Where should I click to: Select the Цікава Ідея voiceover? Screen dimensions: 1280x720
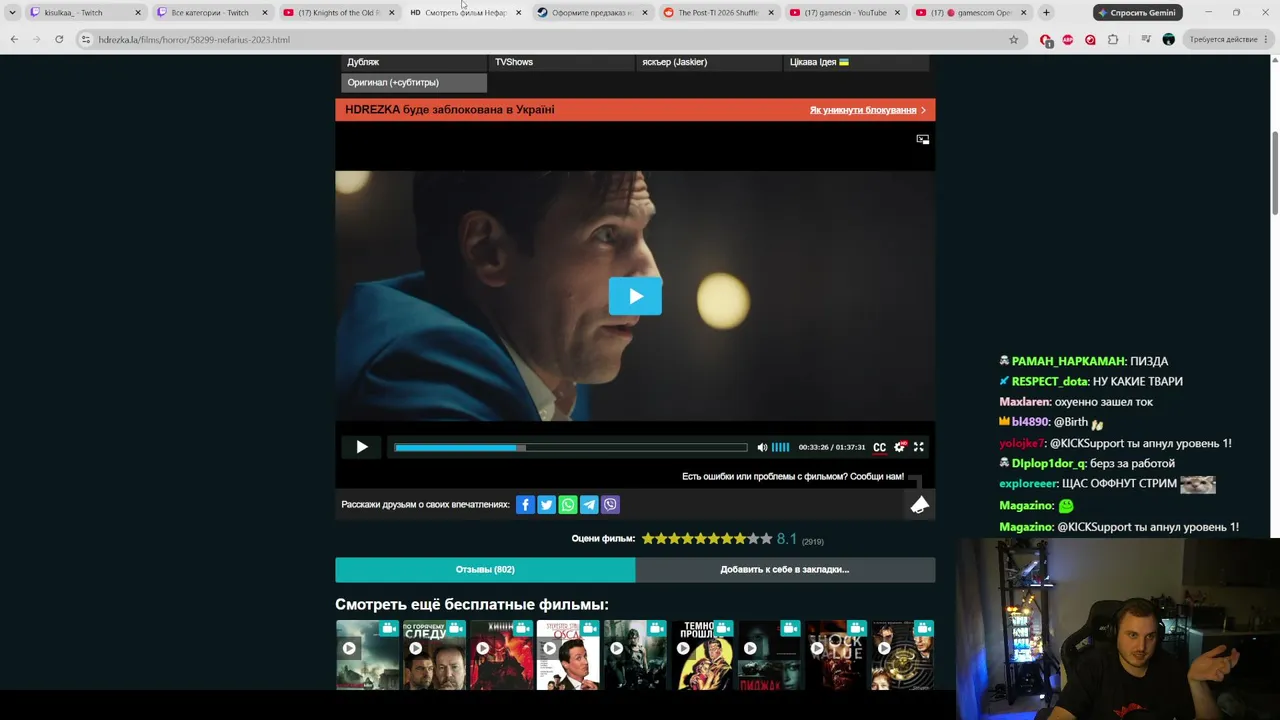(856, 62)
